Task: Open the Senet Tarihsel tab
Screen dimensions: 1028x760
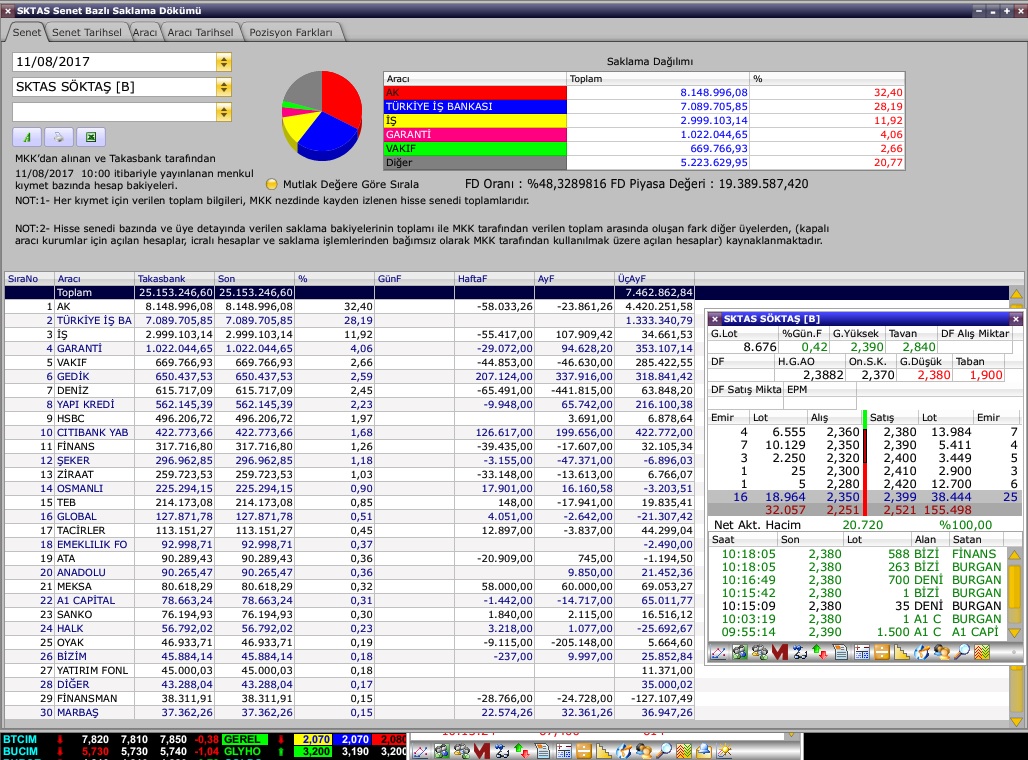Action: tap(87, 32)
